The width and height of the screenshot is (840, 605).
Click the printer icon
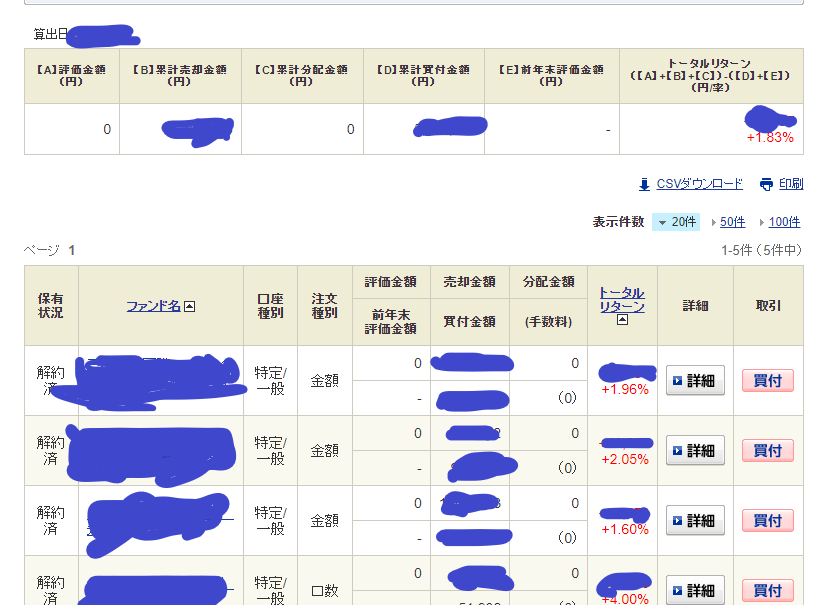[x=767, y=184]
